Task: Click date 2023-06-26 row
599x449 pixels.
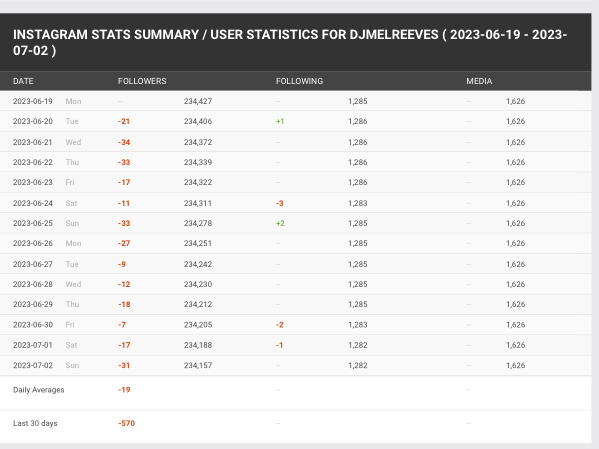Action: pos(33,243)
